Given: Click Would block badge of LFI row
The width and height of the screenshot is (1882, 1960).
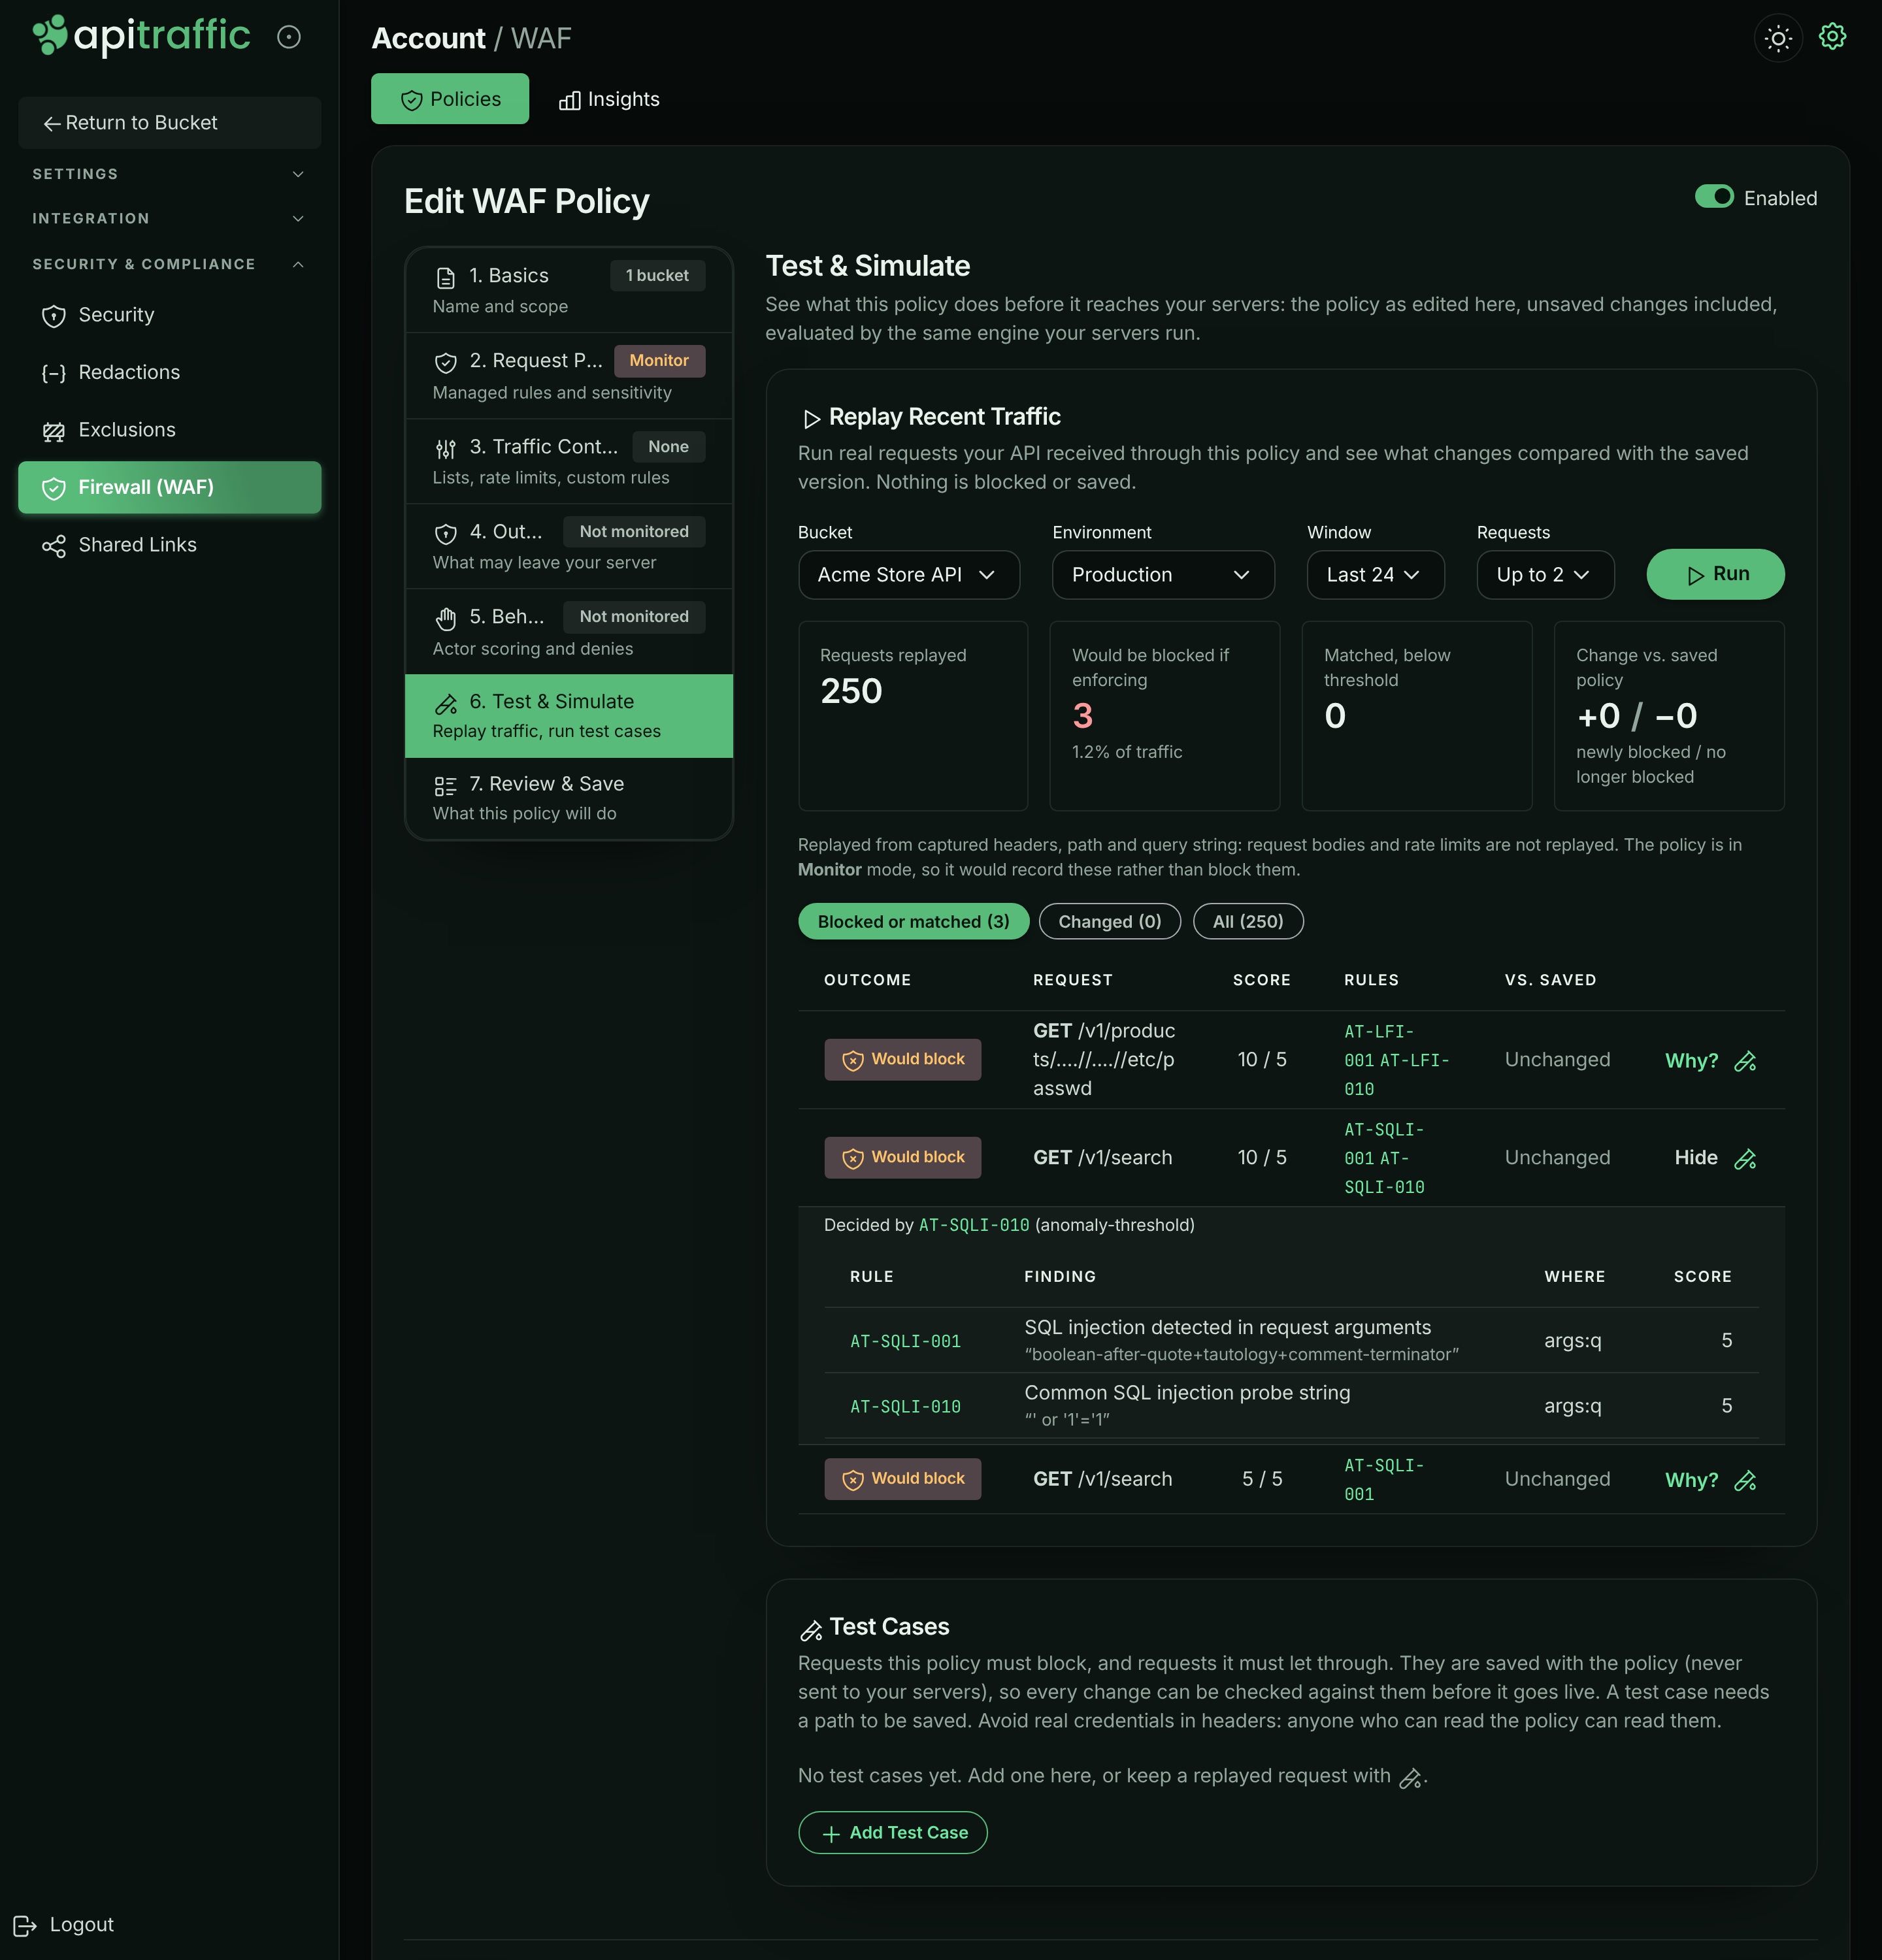Looking at the screenshot, I should click(x=902, y=1059).
